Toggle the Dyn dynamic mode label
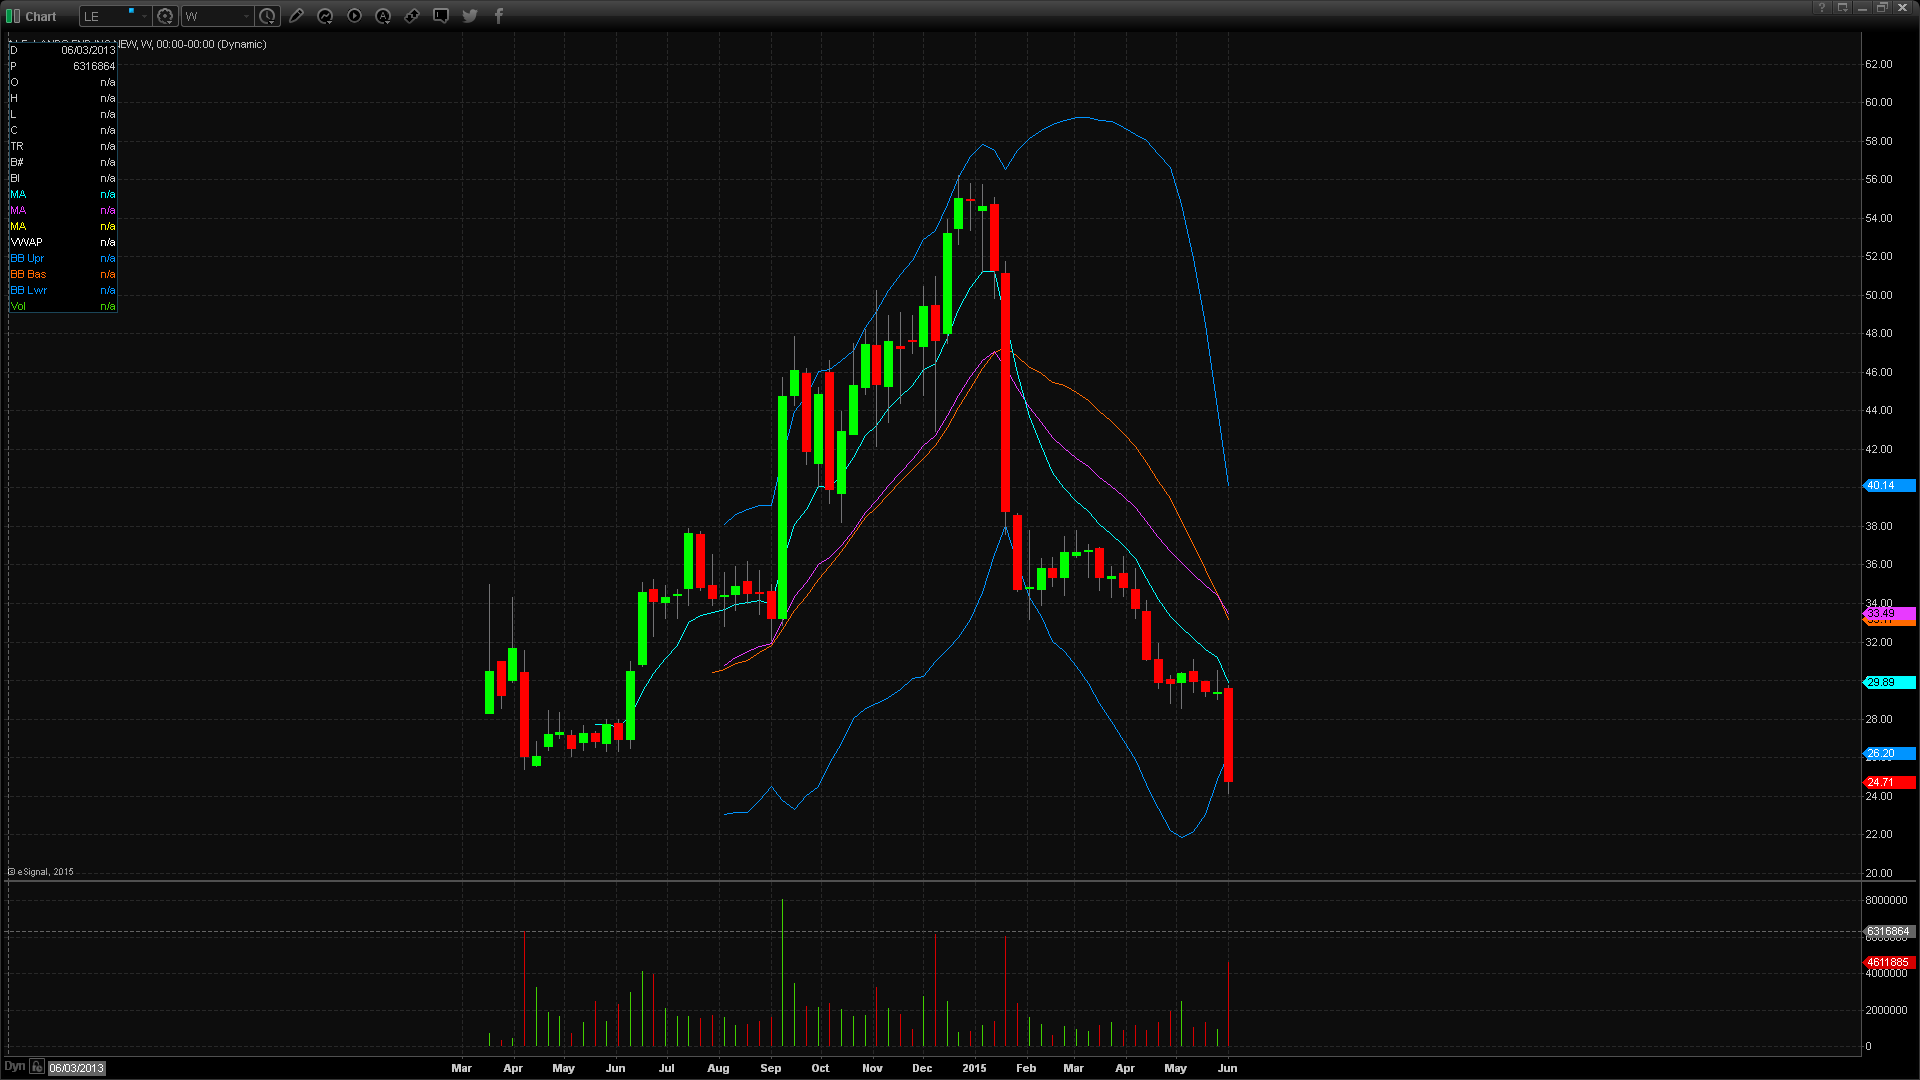Image resolution: width=1920 pixels, height=1080 pixels. [14, 1066]
